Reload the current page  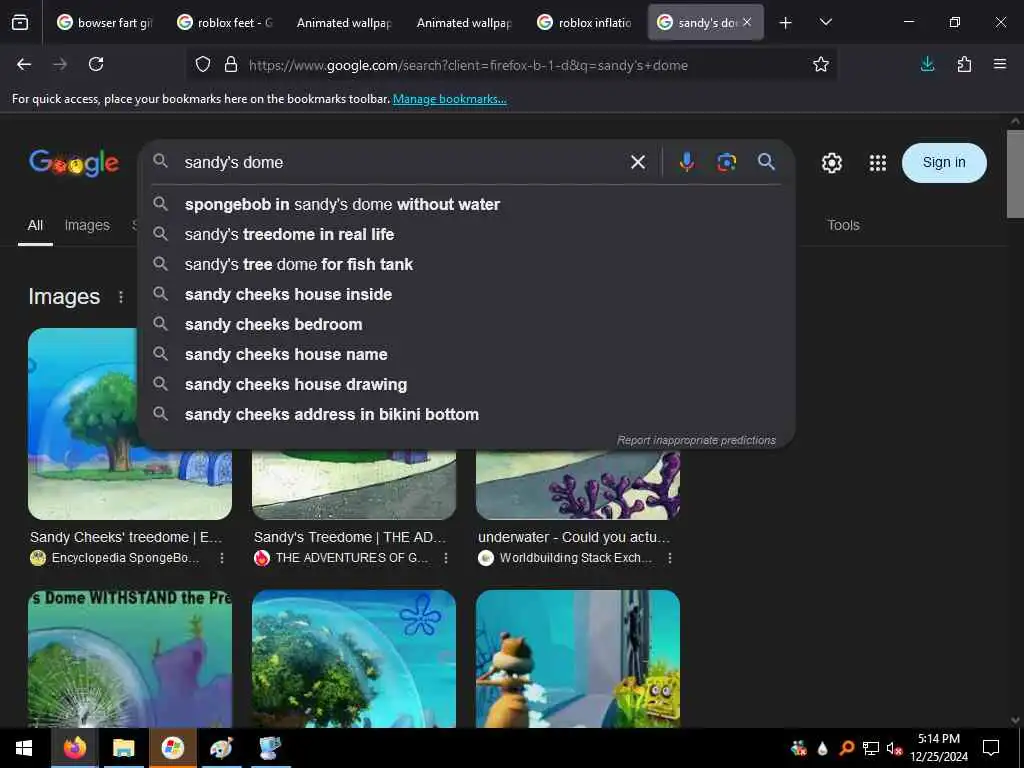(x=96, y=65)
